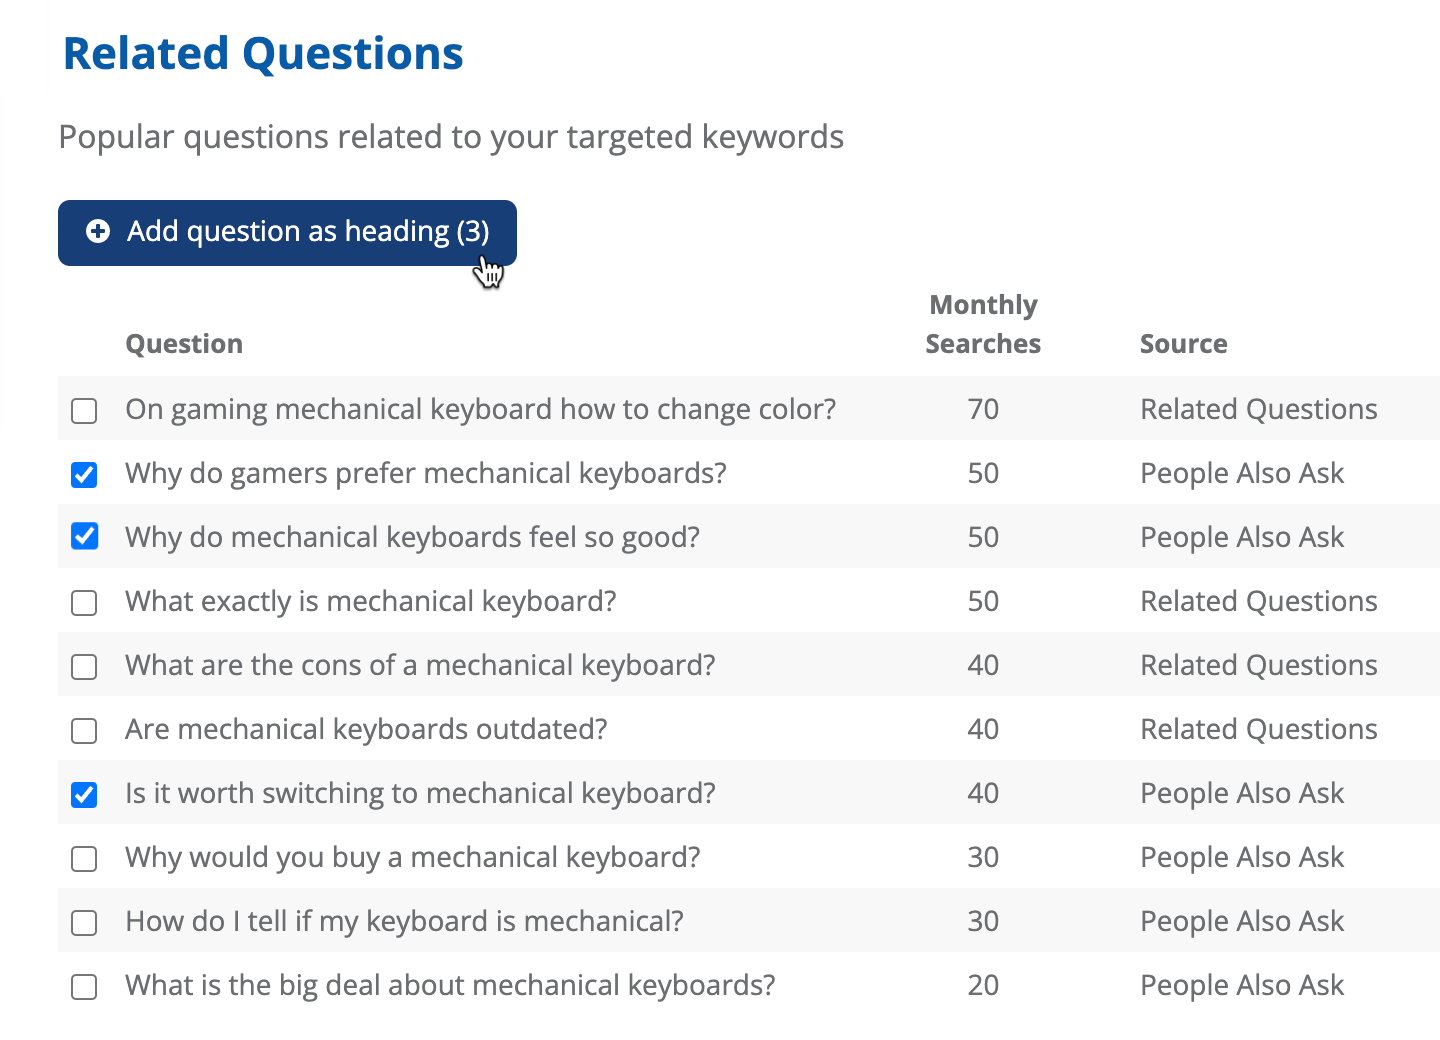Viewport: 1440px width, 1040px height.
Task: Tick 'How do I tell if my keyboard is mechanical?'
Action: [x=85, y=923]
